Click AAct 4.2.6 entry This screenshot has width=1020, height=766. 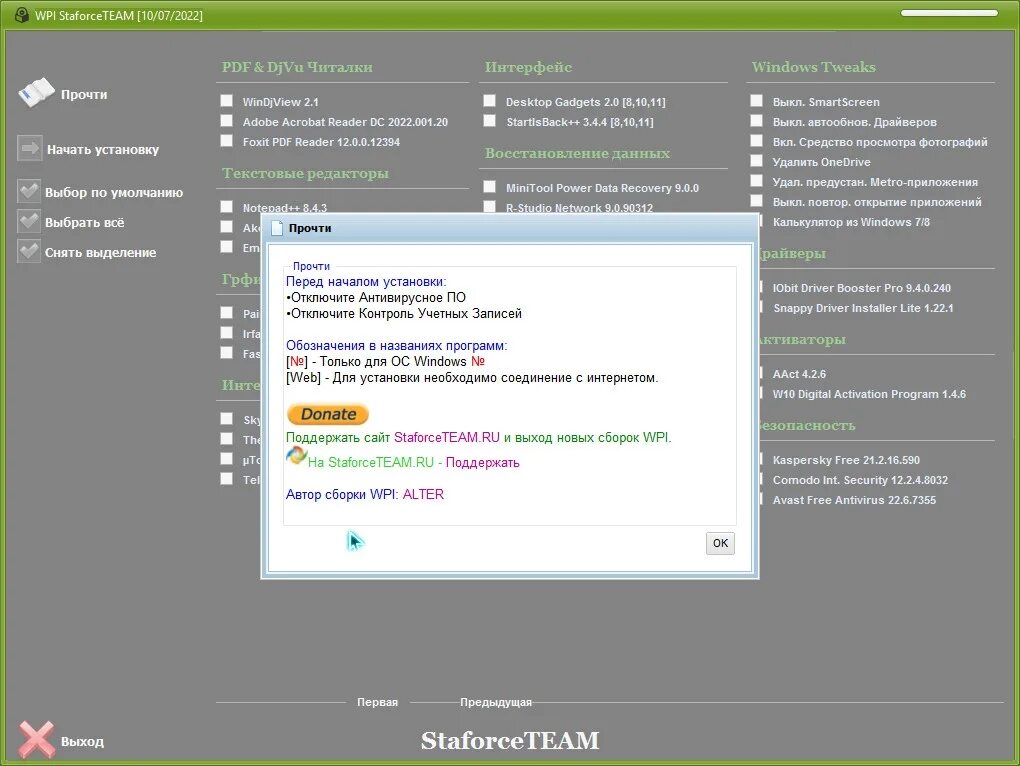(799, 375)
